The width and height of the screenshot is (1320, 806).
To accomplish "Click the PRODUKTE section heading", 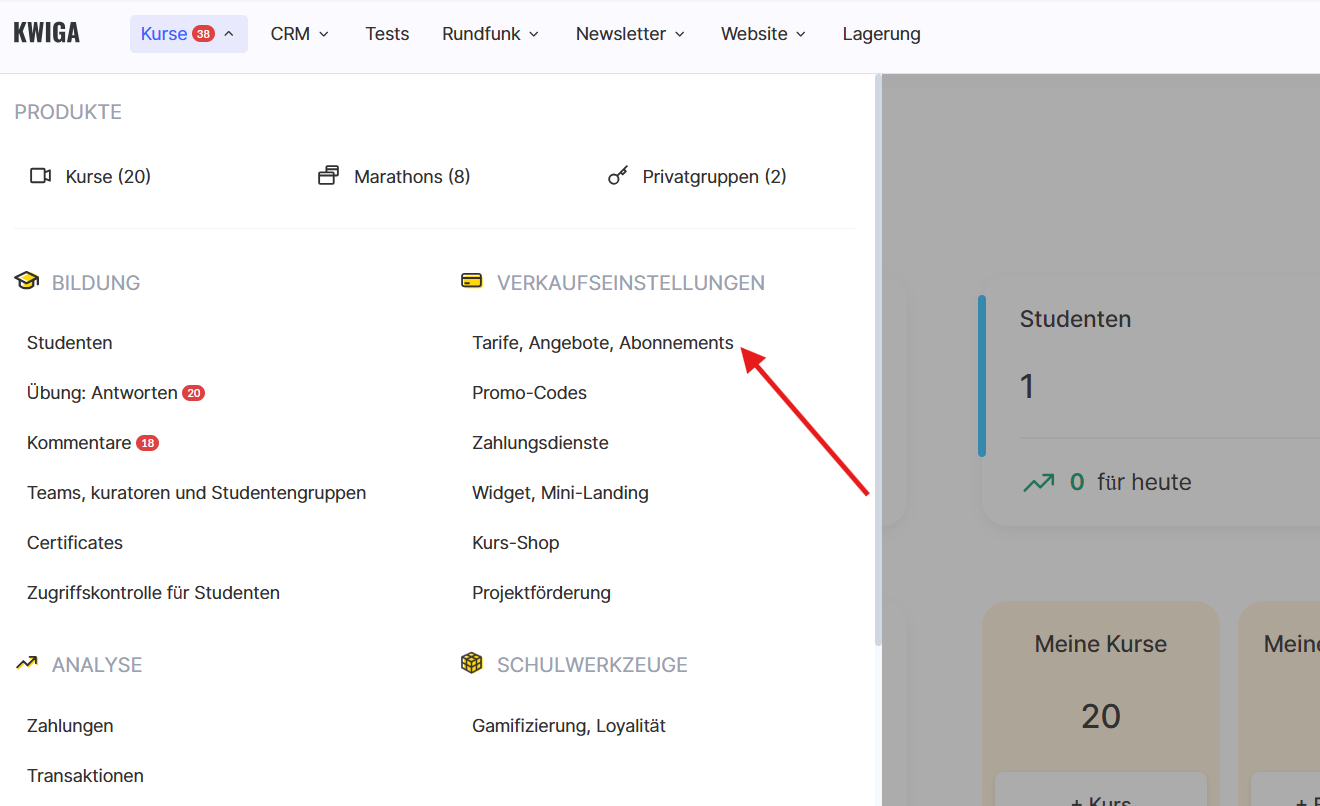I will 68,112.
